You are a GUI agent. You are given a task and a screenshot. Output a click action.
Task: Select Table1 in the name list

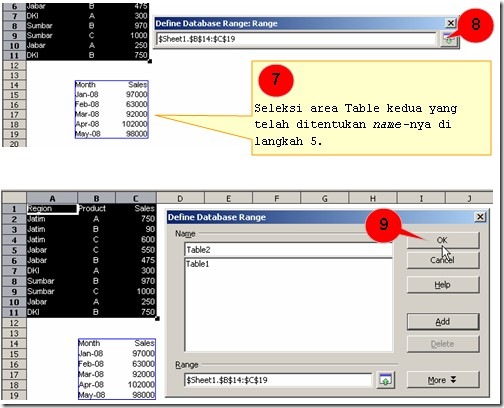pos(198,264)
